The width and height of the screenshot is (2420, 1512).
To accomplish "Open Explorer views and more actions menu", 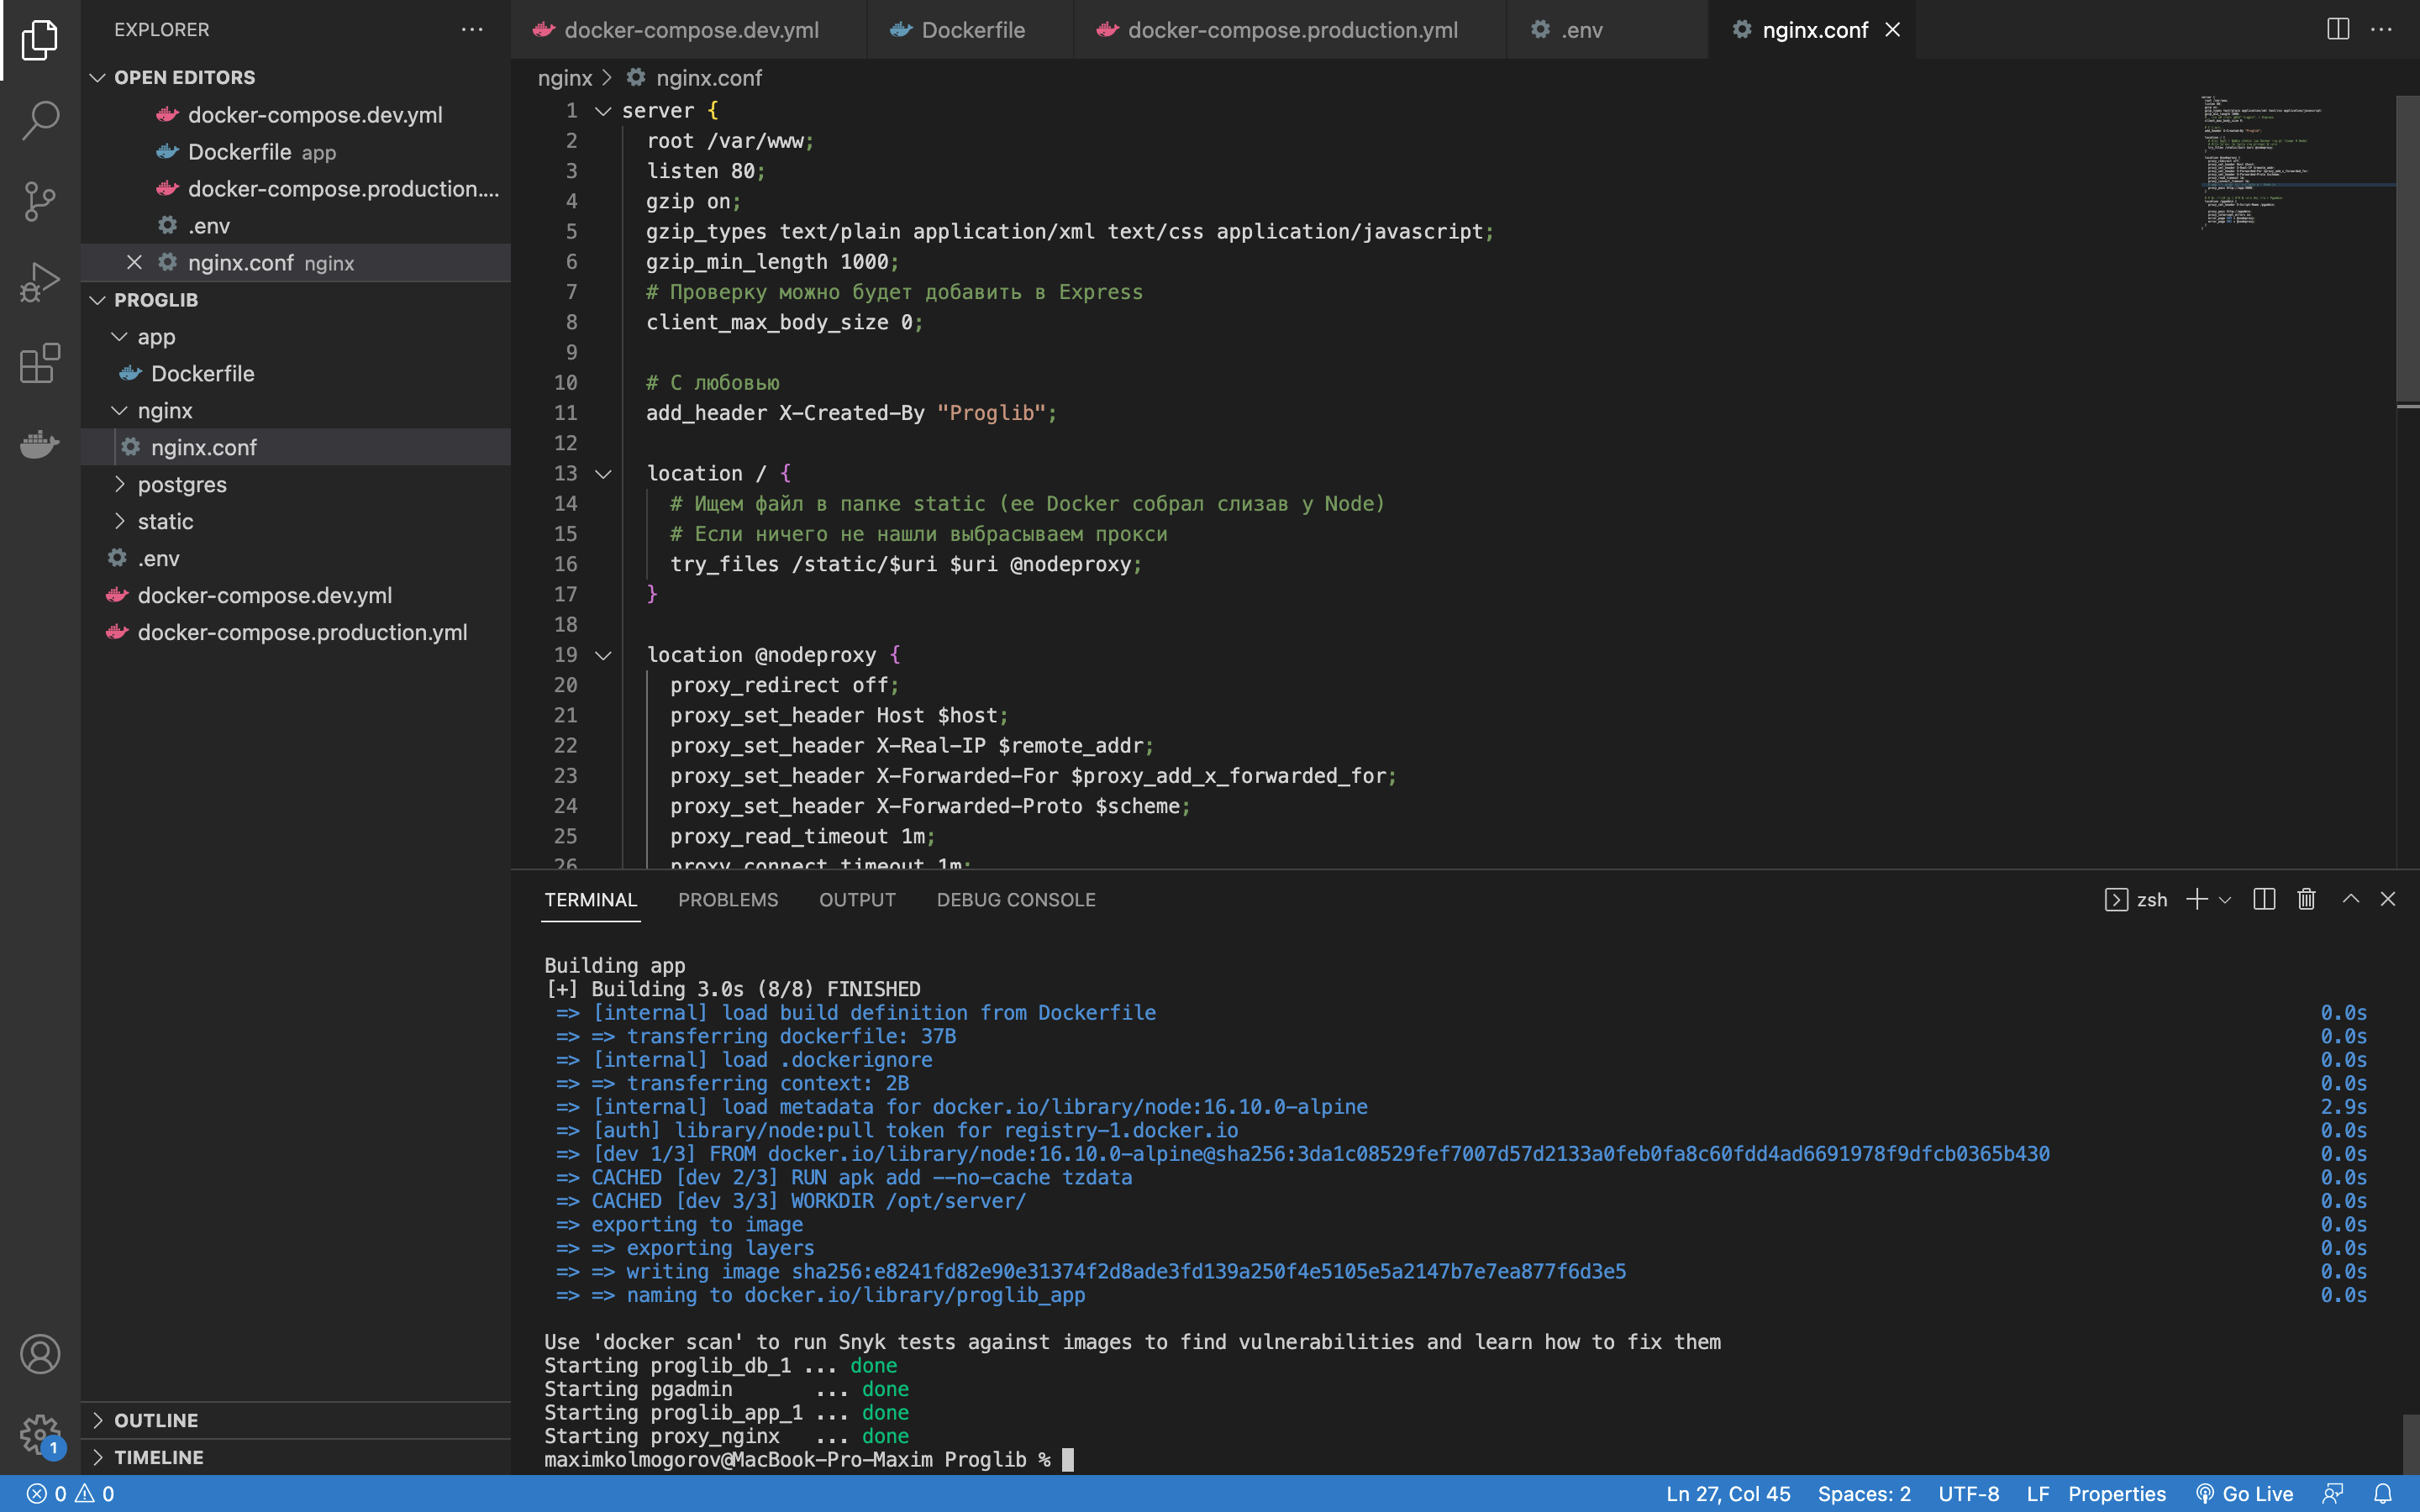I will (x=472, y=30).
